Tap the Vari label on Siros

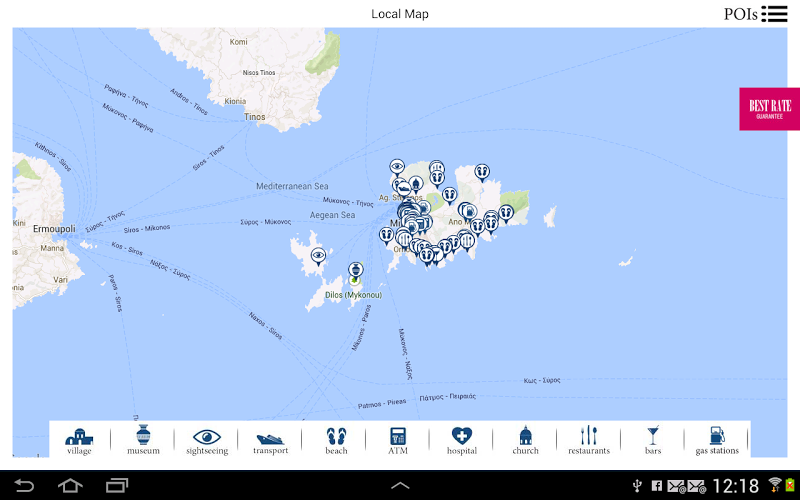(60, 280)
